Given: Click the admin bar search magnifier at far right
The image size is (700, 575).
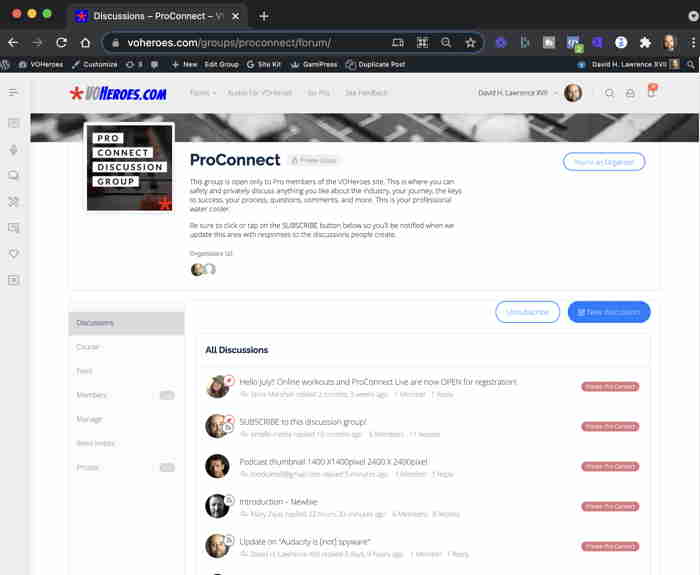Looking at the screenshot, I should point(691,65).
